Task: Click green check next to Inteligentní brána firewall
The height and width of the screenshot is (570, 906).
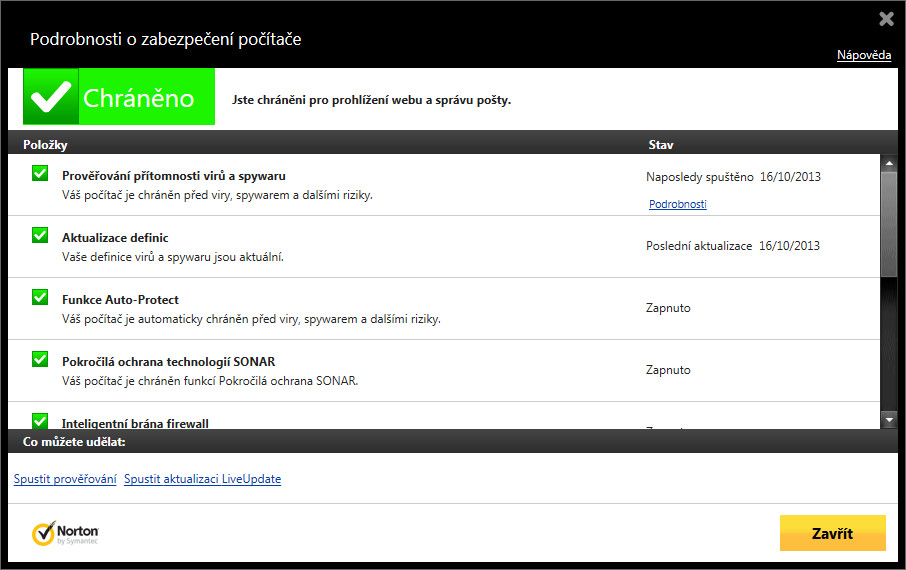Action: pyautogui.click(x=40, y=421)
